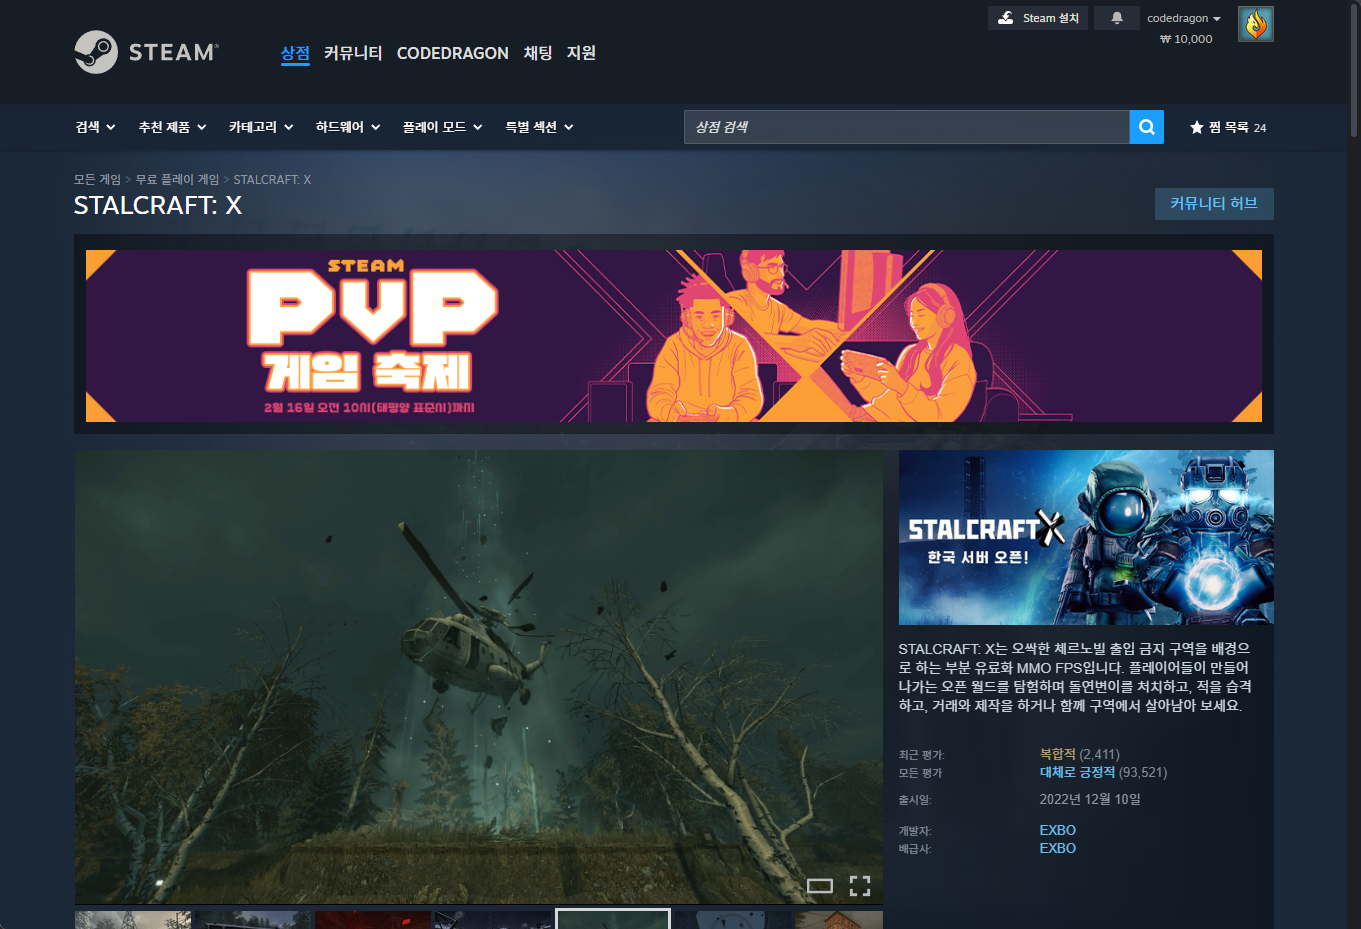Open the CODEDRAGON profile menu
Screen dimensions: 1361x929
coord(453,53)
